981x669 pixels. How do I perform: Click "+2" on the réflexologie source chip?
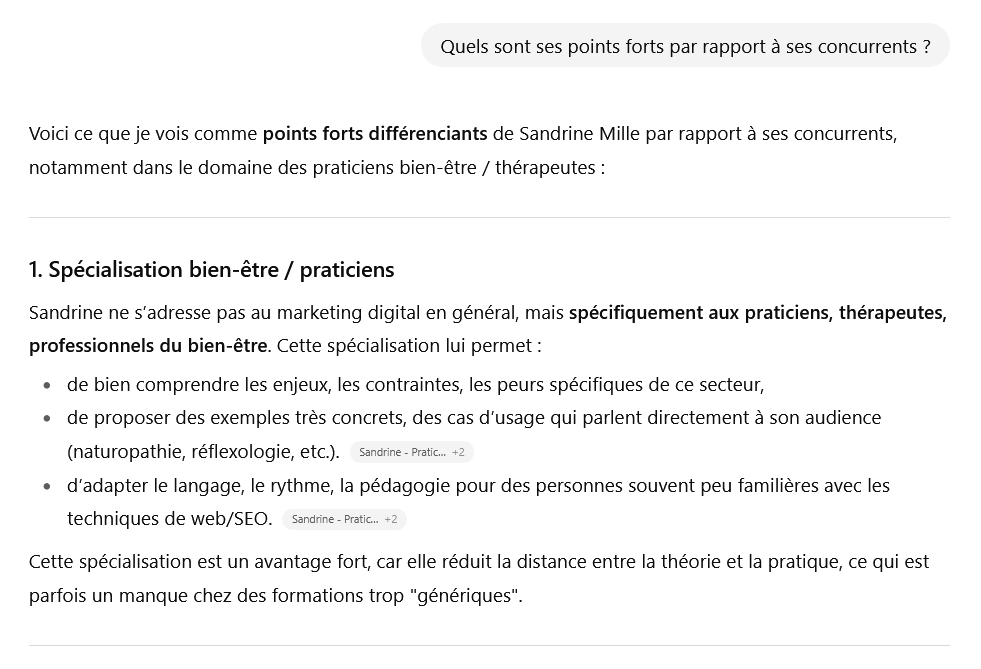click(458, 452)
